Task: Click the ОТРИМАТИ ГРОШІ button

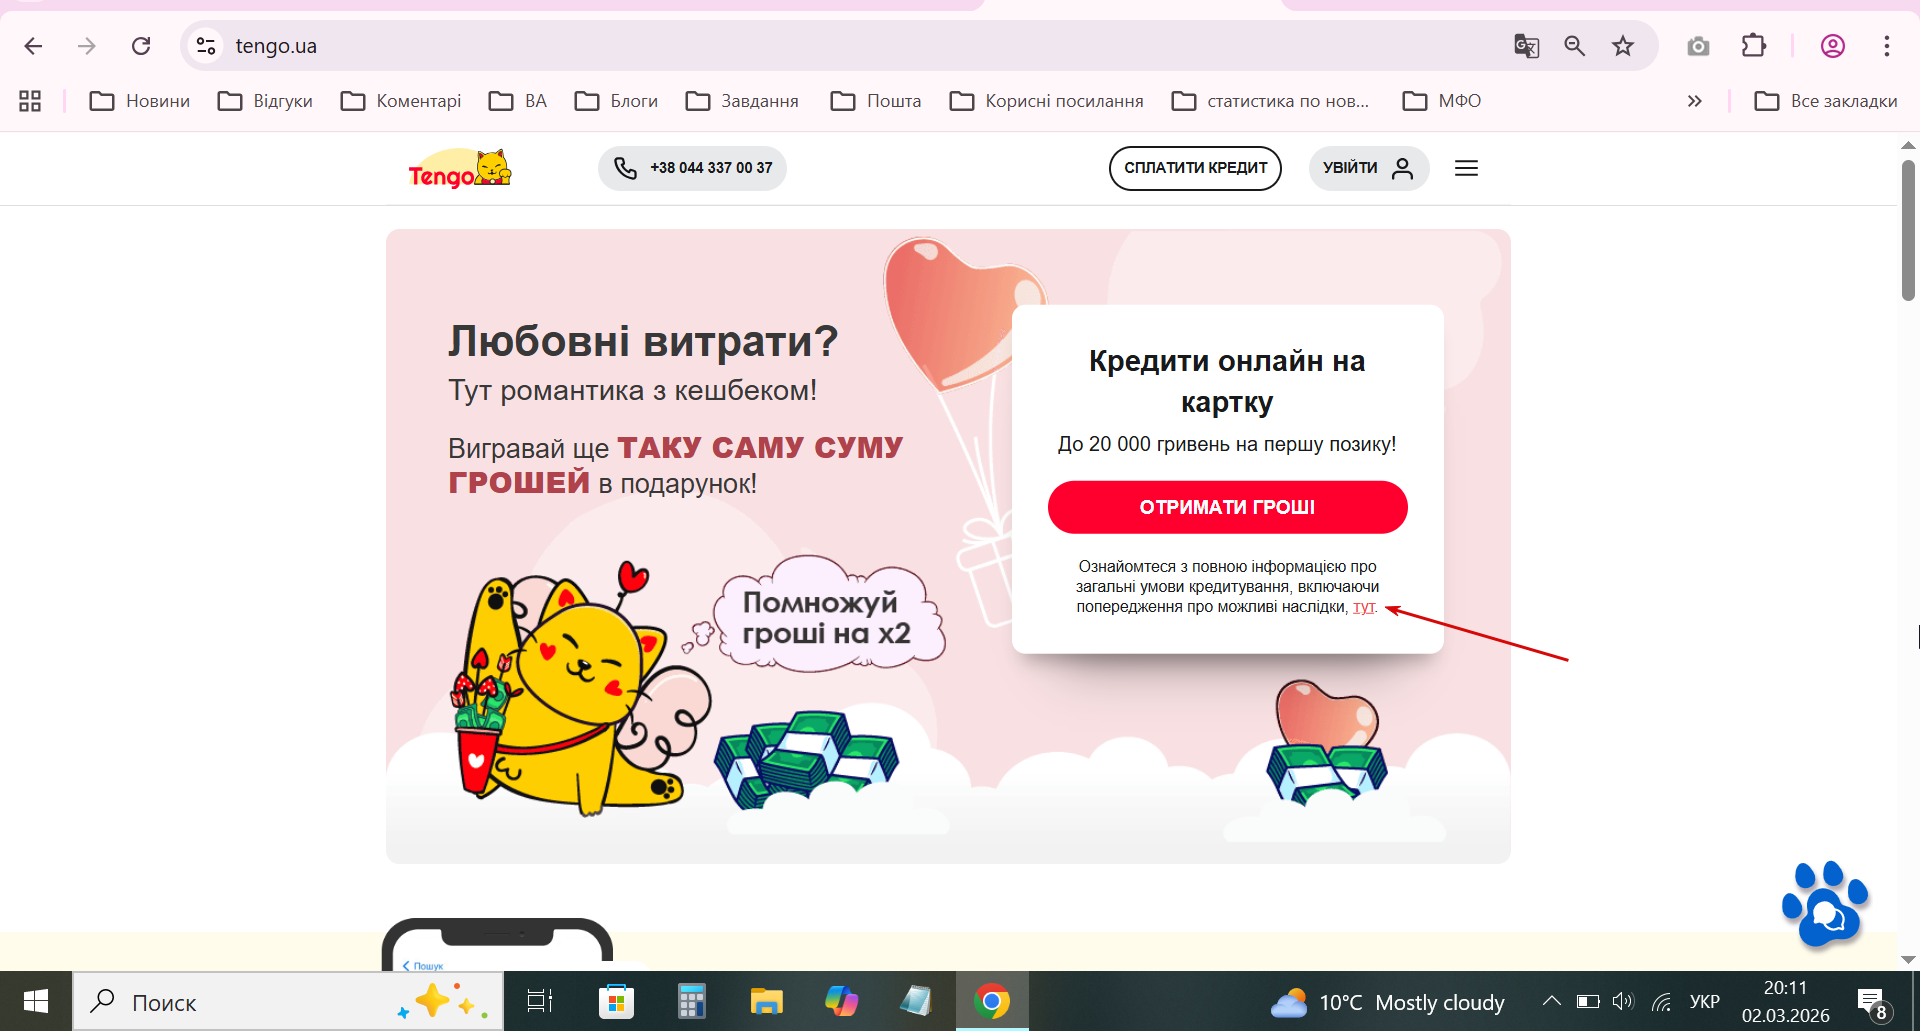Action: (1227, 507)
